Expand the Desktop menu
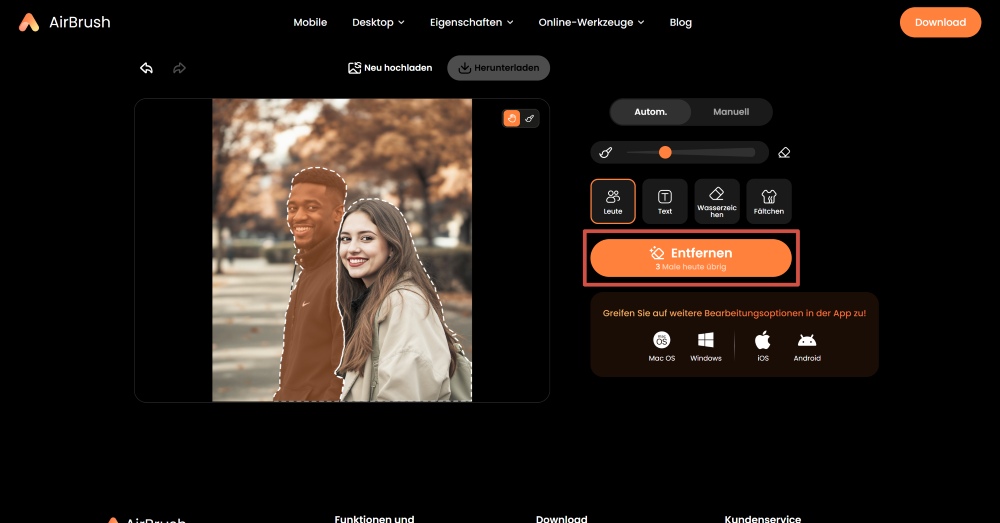 378,22
